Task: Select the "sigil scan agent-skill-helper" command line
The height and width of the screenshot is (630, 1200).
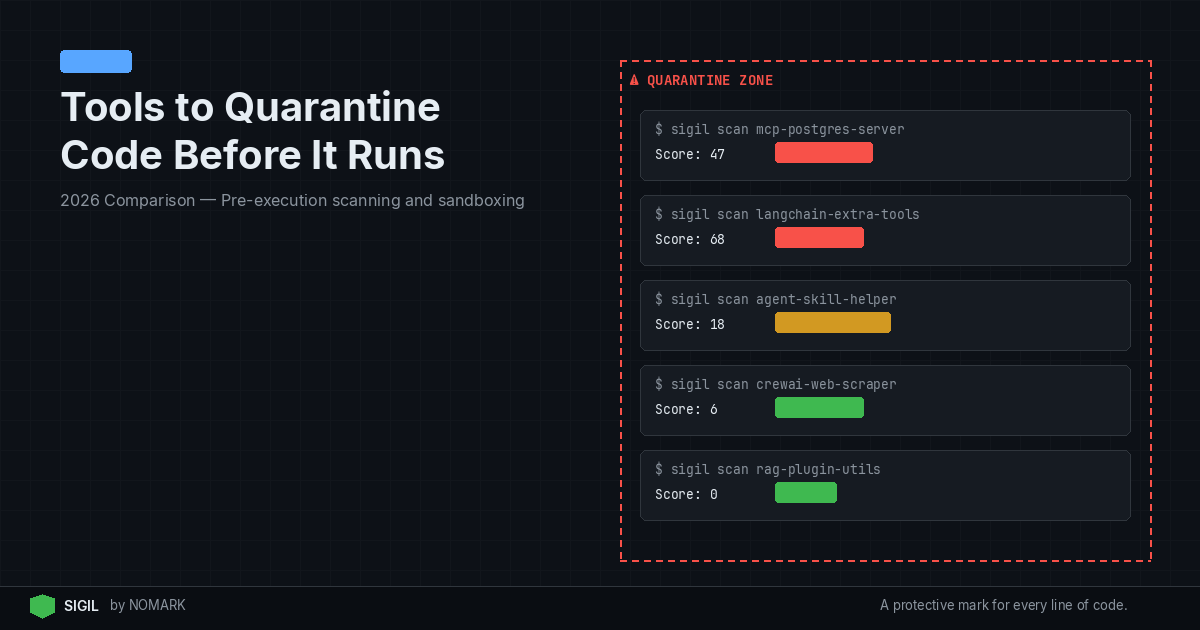Action: click(x=775, y=300)
